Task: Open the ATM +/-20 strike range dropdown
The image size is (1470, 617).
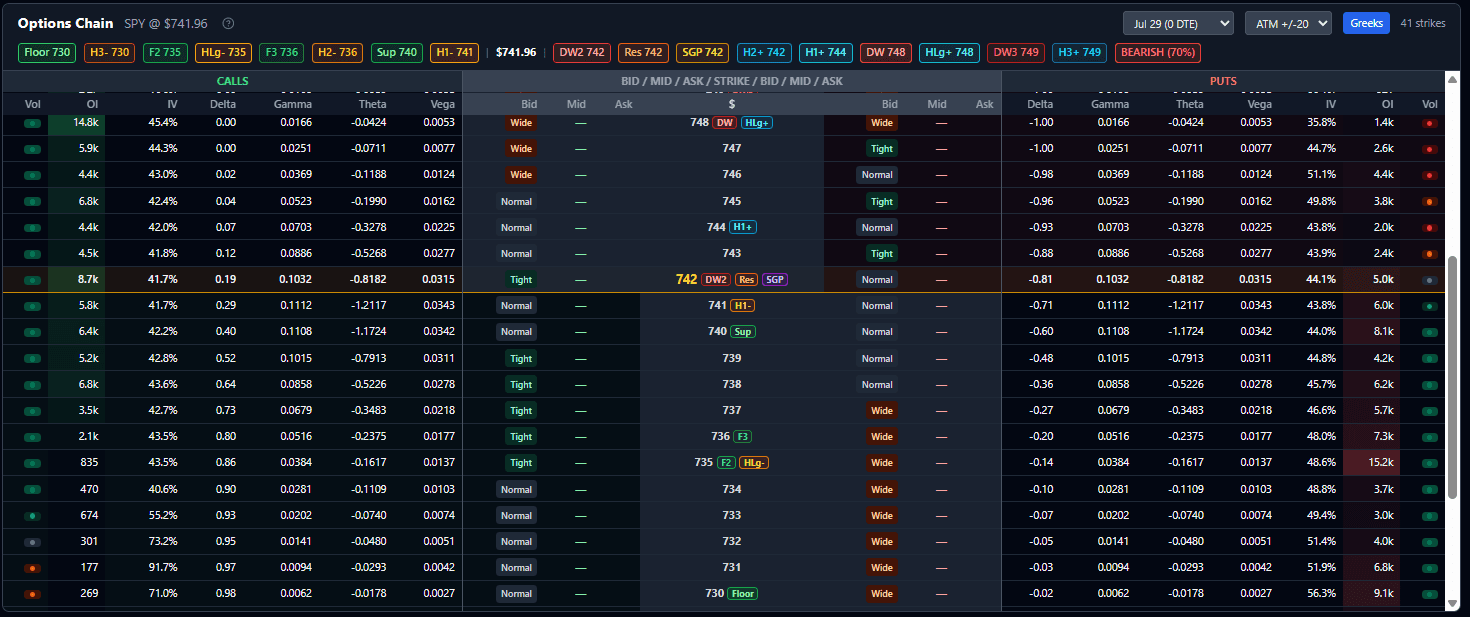Action: pyautogui.click(x=1288, y=23)
